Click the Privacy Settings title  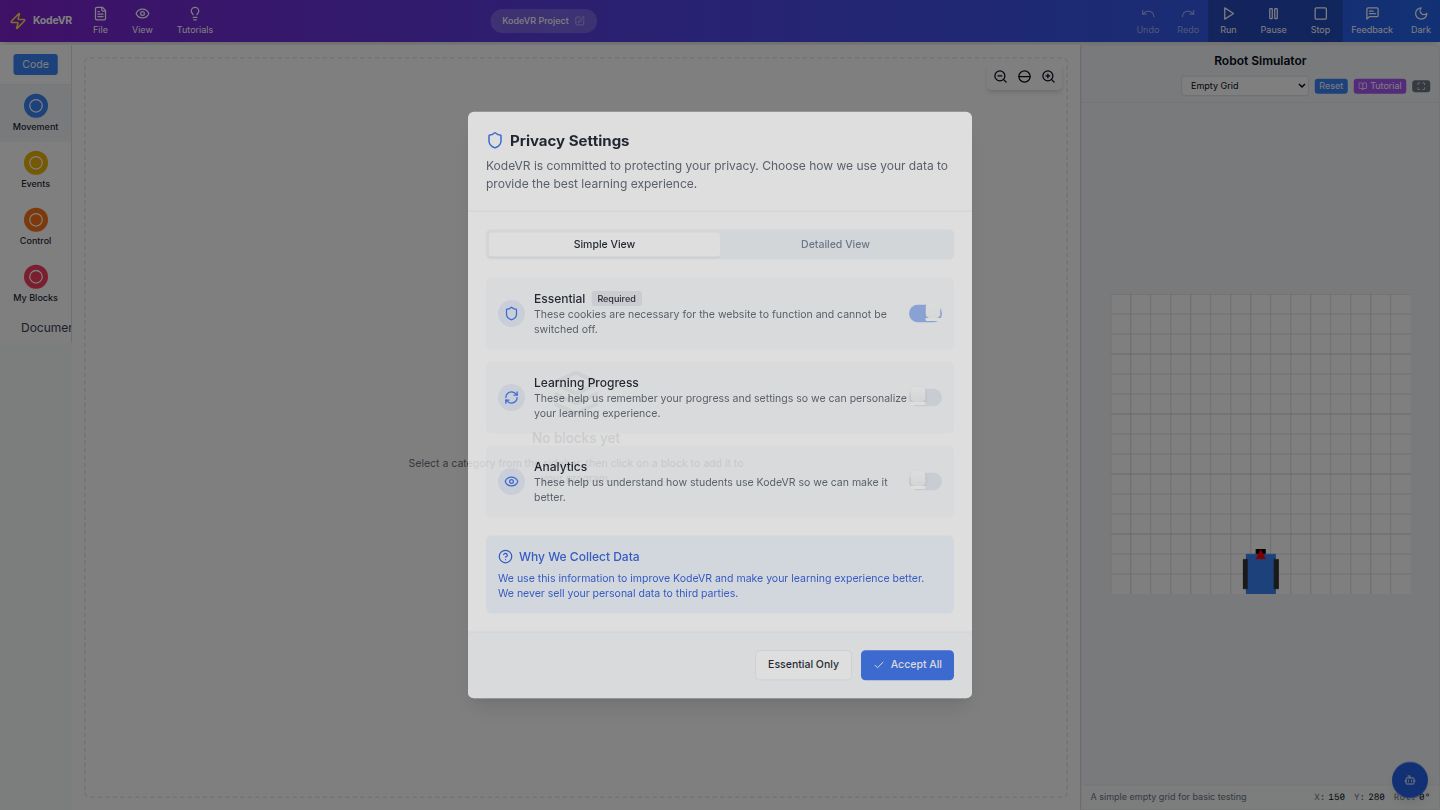point(569,141)
